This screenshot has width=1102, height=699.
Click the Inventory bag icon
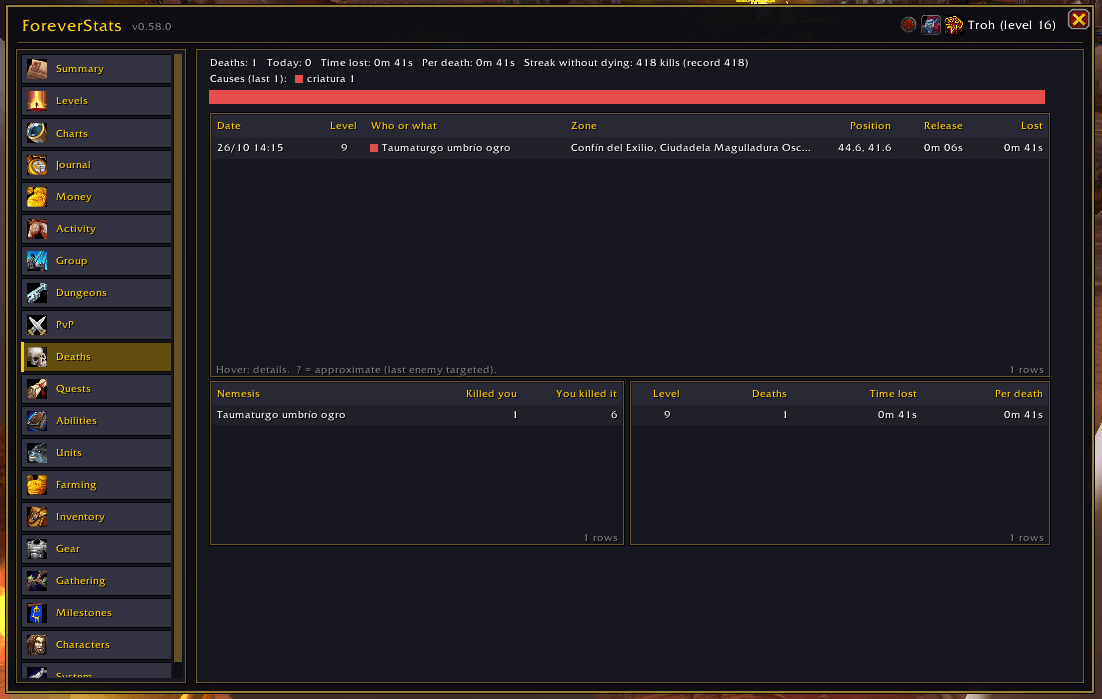[37, 516]
